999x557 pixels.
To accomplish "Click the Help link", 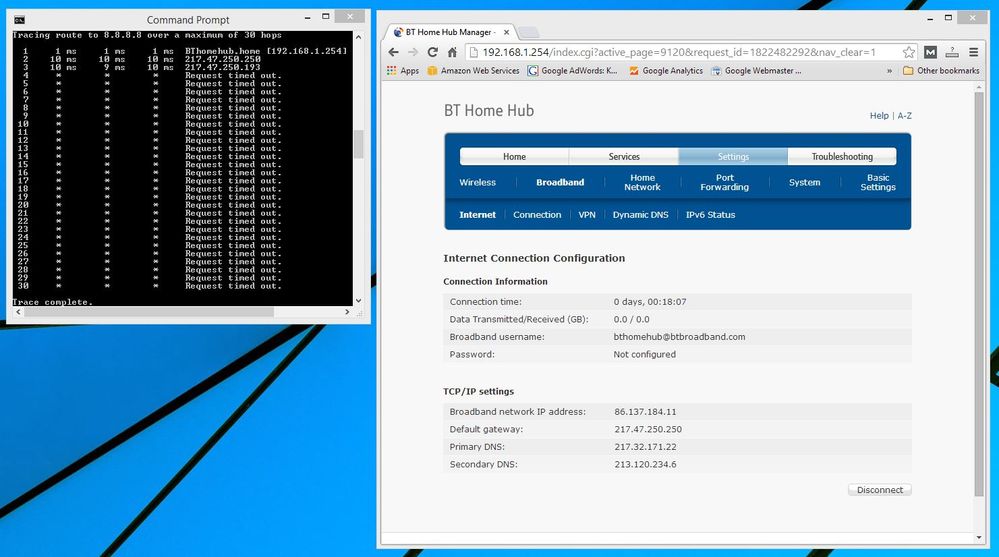I will tap(879, 115).
